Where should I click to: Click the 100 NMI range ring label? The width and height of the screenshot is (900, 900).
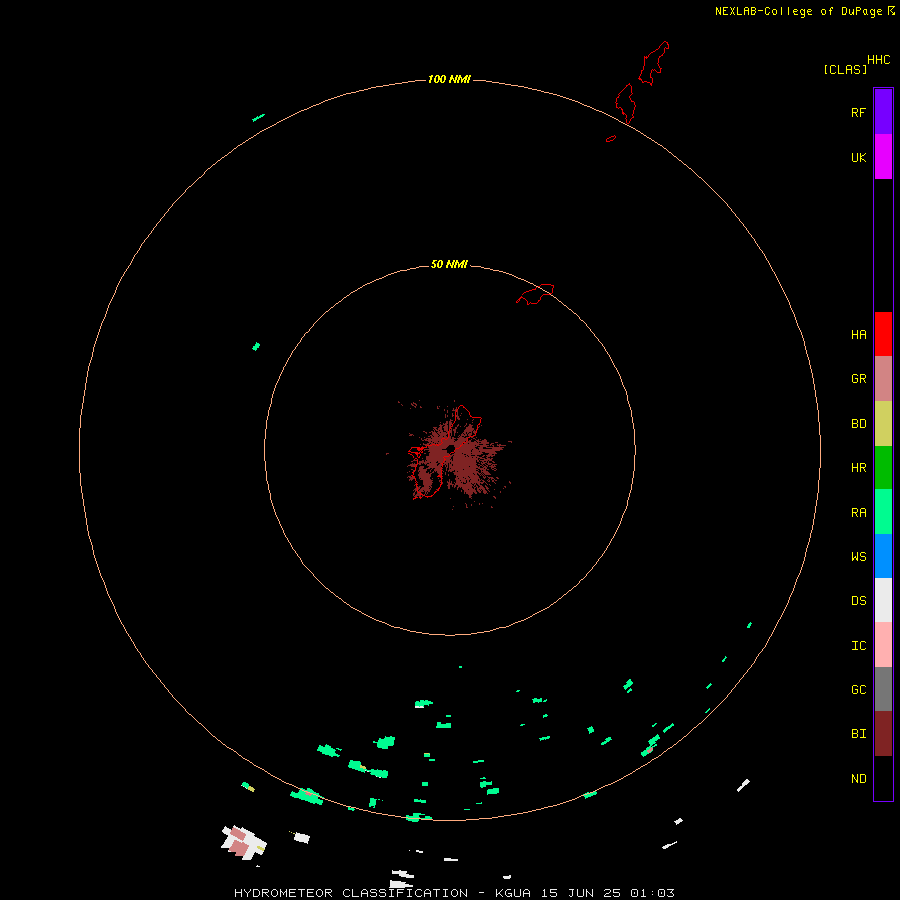click(x=449, y=79)
